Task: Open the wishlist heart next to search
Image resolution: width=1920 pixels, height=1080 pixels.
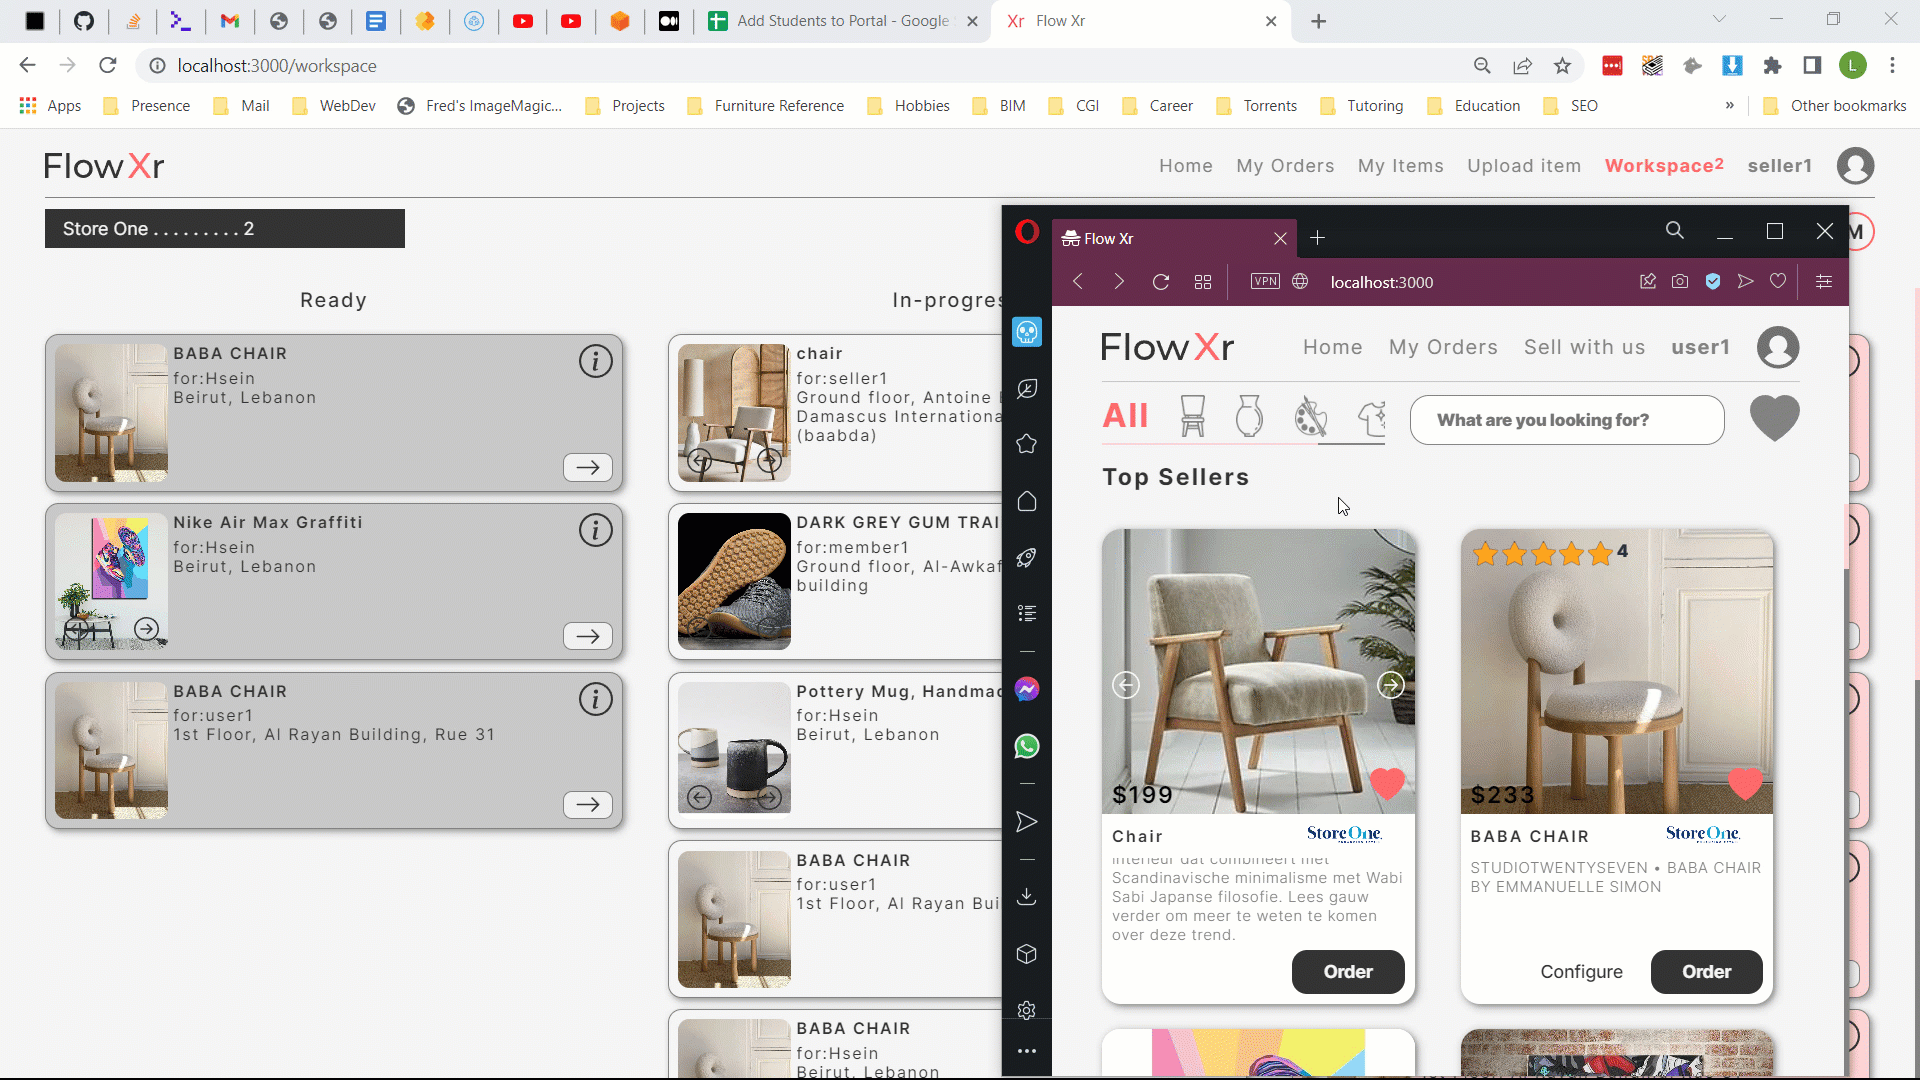Action: 1774,418
